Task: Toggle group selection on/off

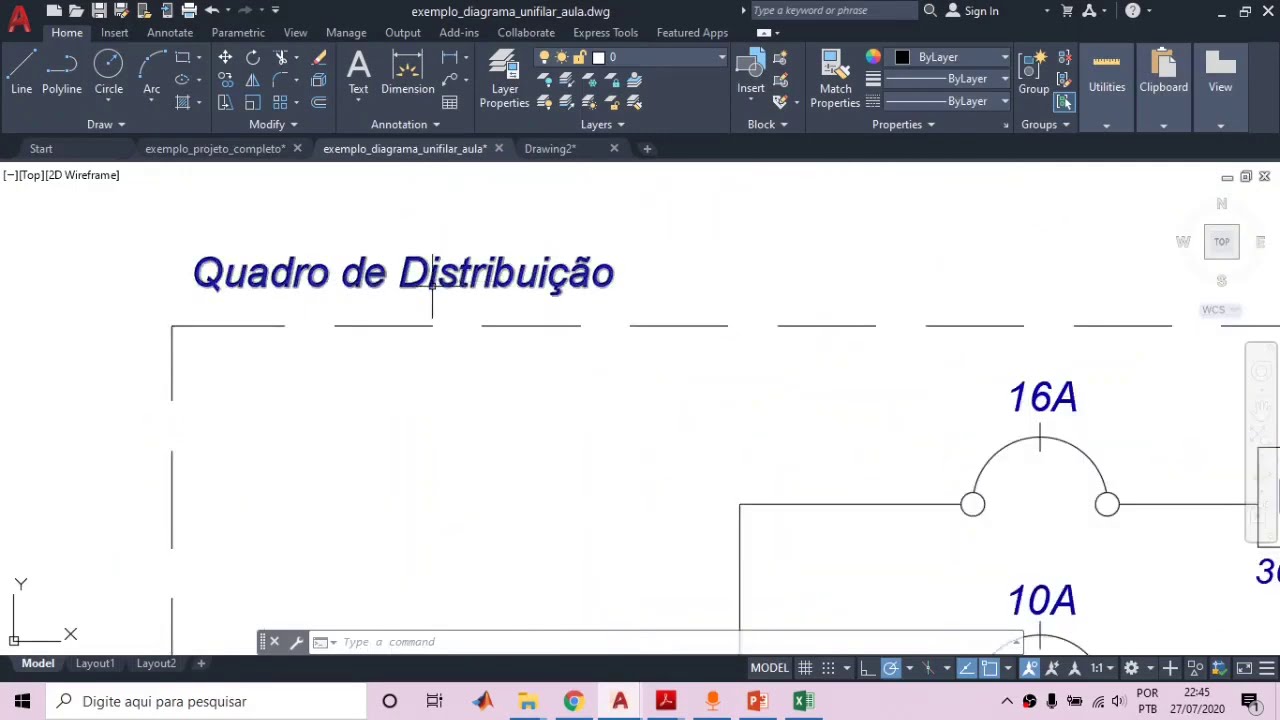Action: point(1065,102)
